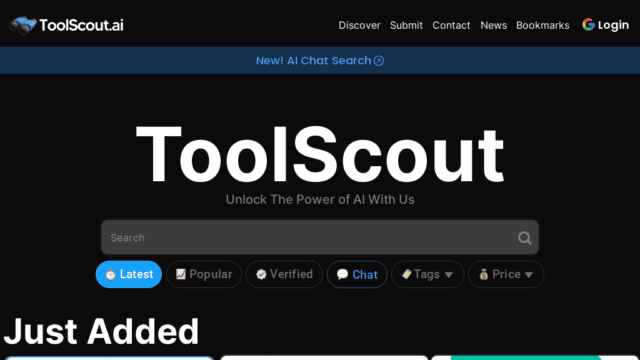Focus the Search input field
The height and width of the screenshot is (360, 640).
click(320, 237)
